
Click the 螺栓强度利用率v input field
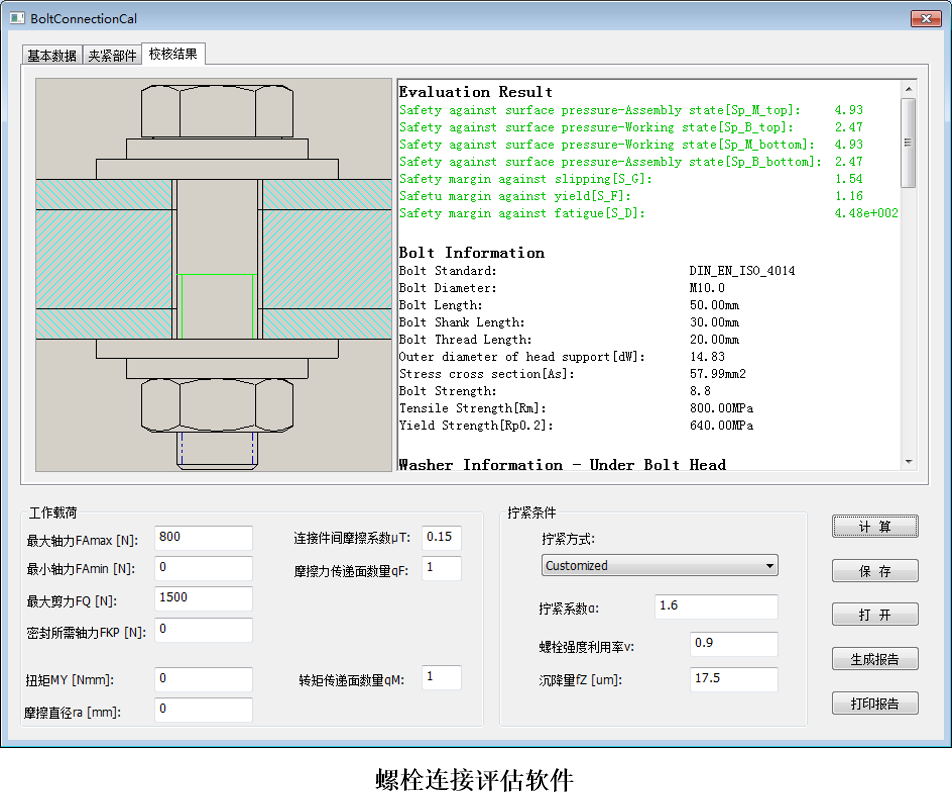click(x=734, y=644)
